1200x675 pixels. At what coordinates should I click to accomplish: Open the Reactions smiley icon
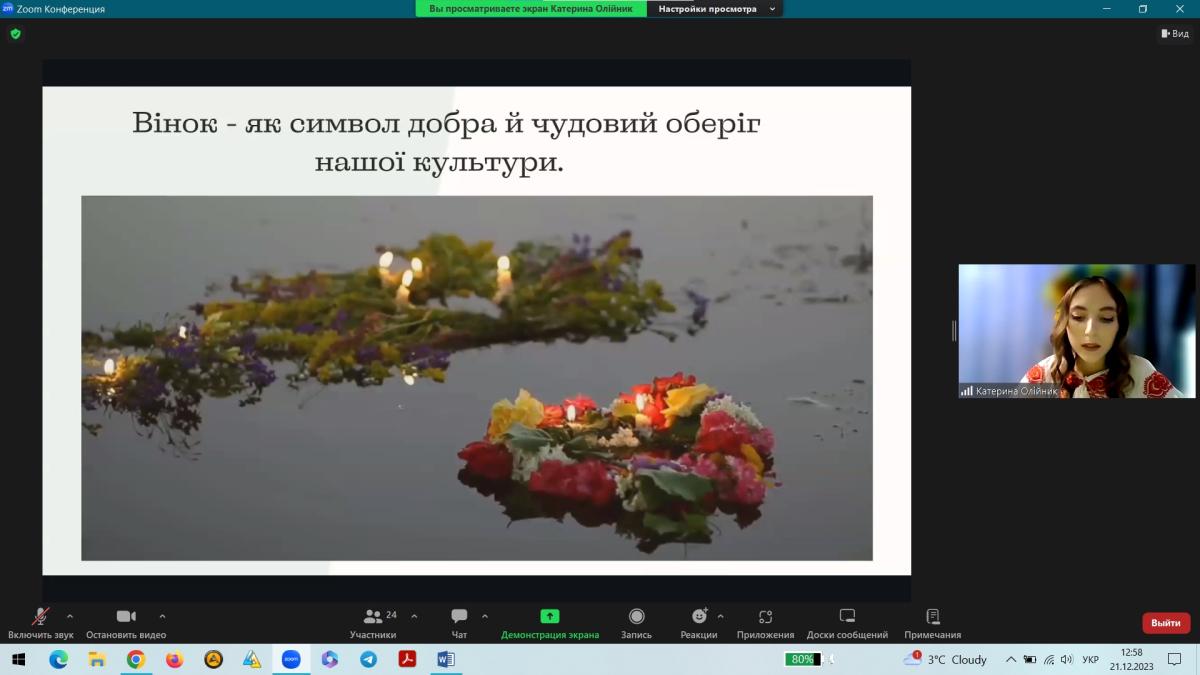[x=699, y=617]
